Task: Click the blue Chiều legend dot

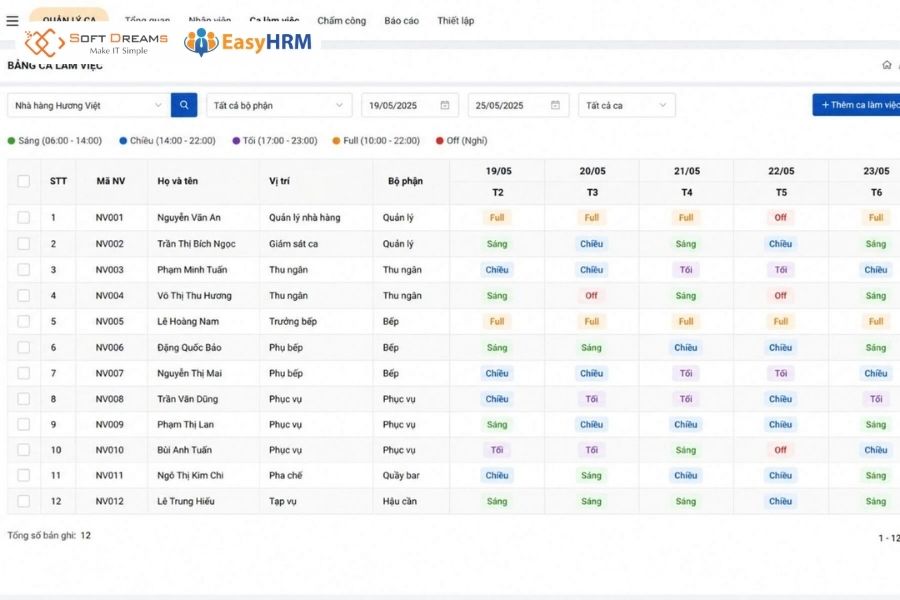Action: (123, 141)
